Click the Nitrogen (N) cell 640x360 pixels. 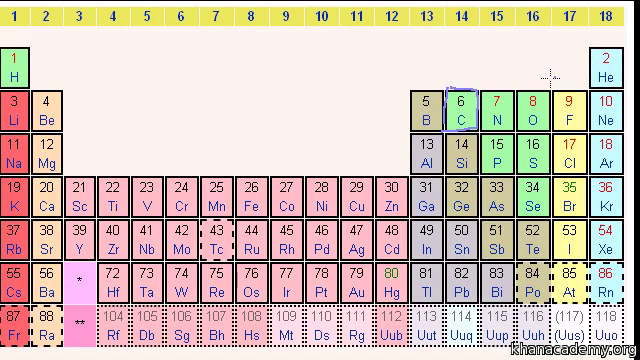point(497,111)
